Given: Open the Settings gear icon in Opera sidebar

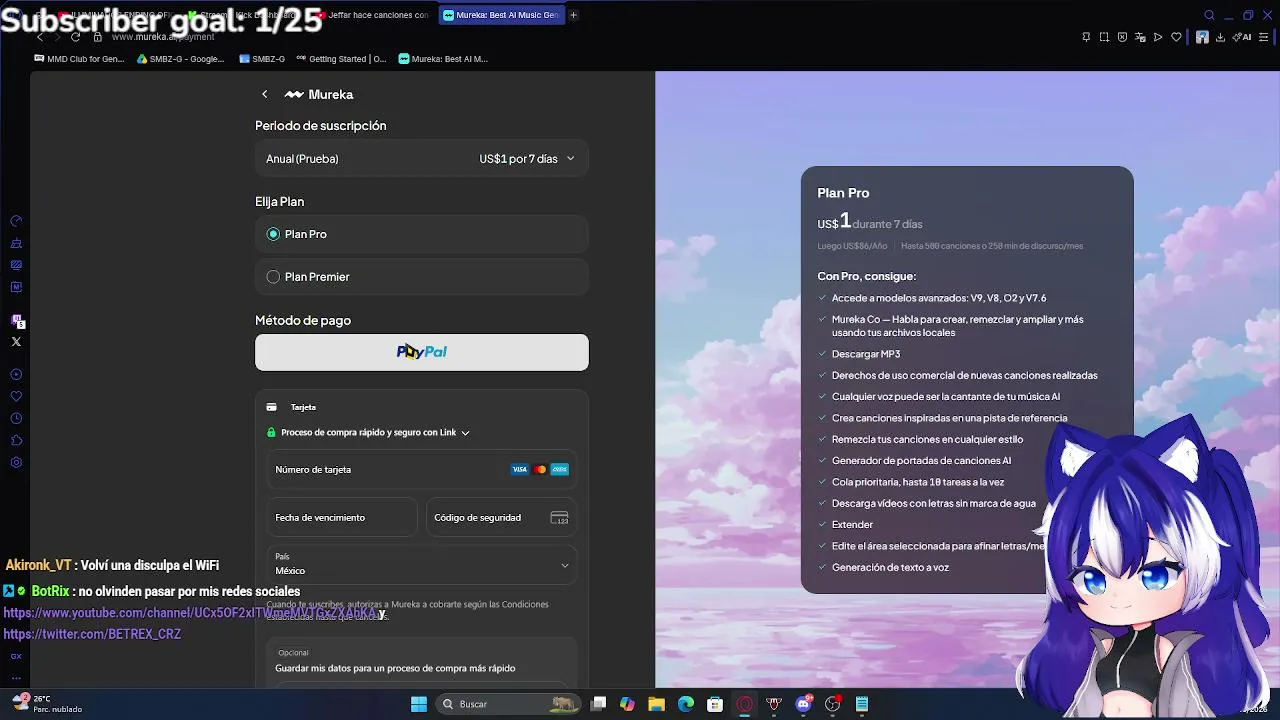Looking at the screenshot, I should click(x=16, y=462).
